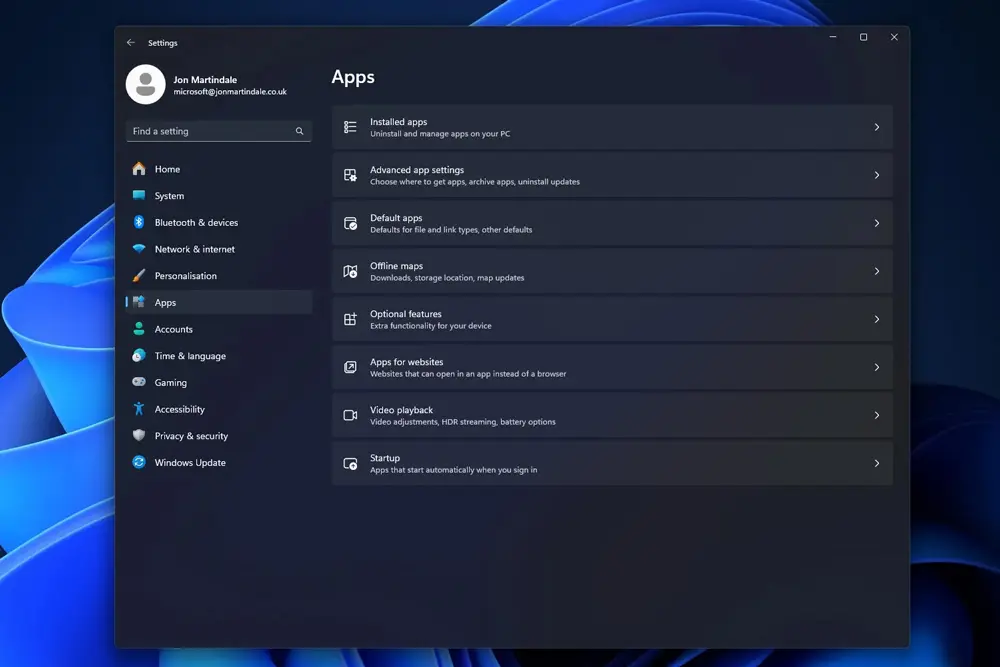Screen dimensions: 1000x667
Task: Open Optional features via its chevron arrow
Action: click(x=877, y=319)
